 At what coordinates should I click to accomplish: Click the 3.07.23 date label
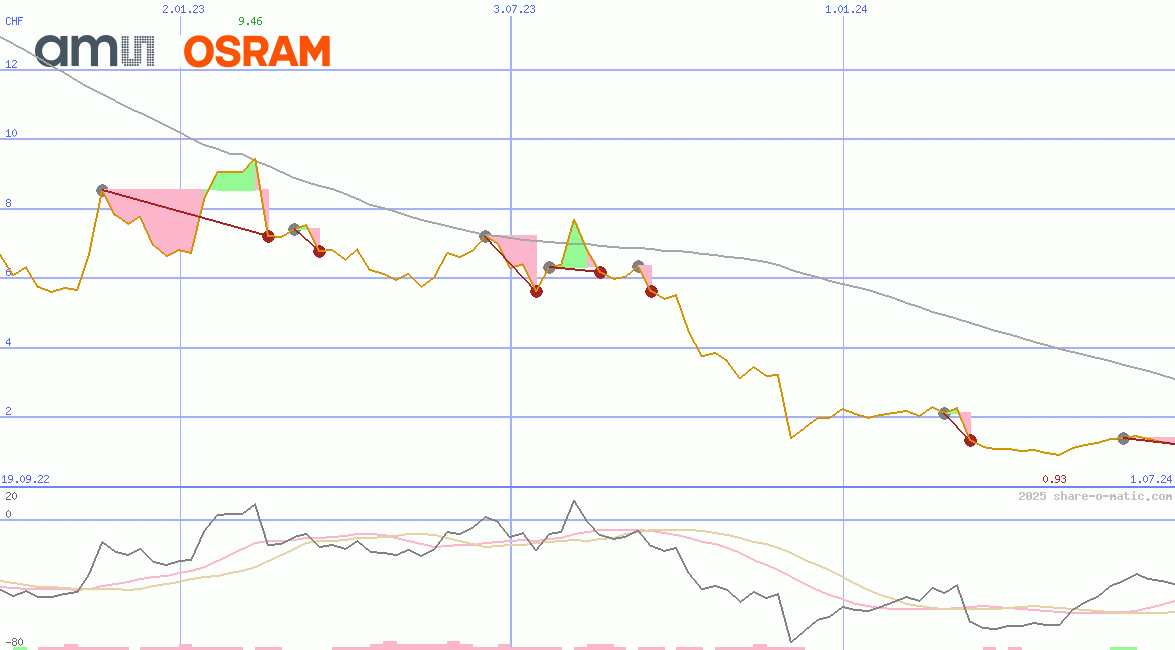515,9
